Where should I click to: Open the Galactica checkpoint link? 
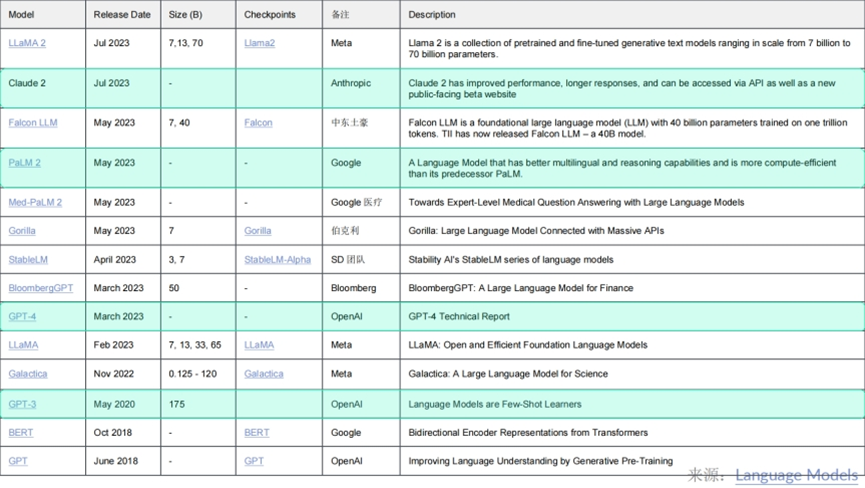pyautogui.click(x=264, y=374)
